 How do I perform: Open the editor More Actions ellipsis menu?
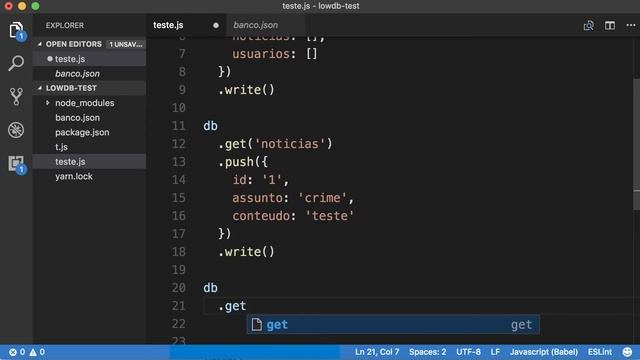pyautogui.click(x=631, y=25)
